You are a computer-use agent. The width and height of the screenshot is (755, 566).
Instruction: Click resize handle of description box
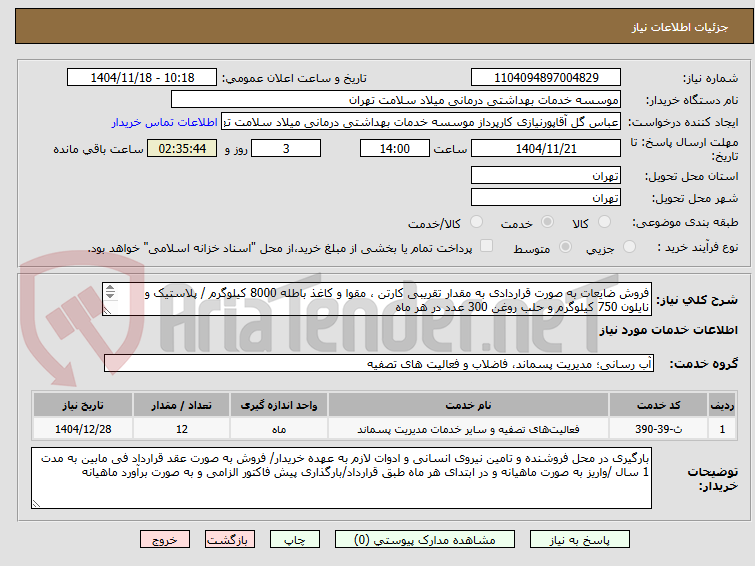(x=107, y=311)
